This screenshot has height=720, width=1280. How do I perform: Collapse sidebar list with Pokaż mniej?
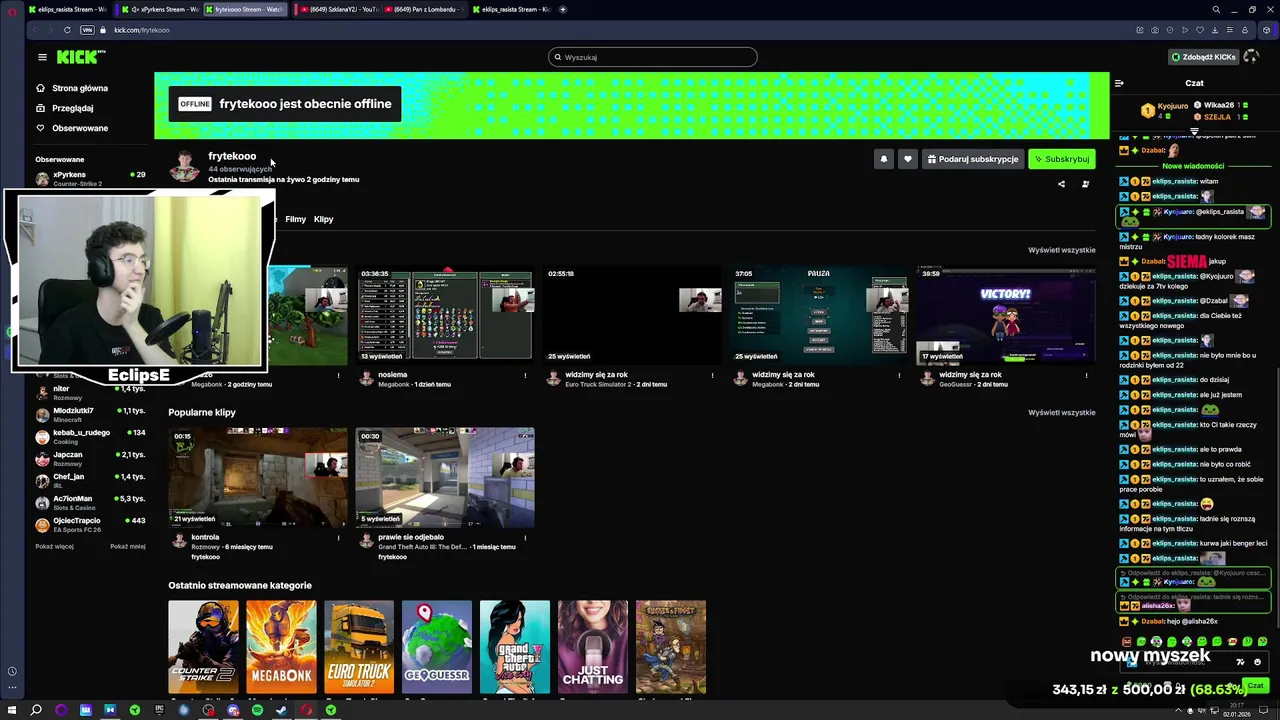(128, 546)
